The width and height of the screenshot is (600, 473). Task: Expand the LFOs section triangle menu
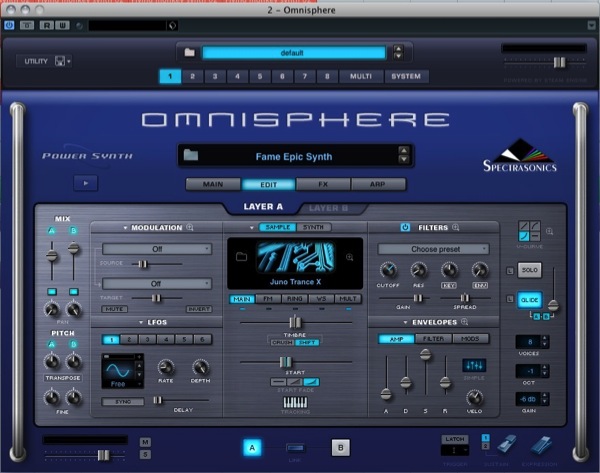click(x=141, y=323)
